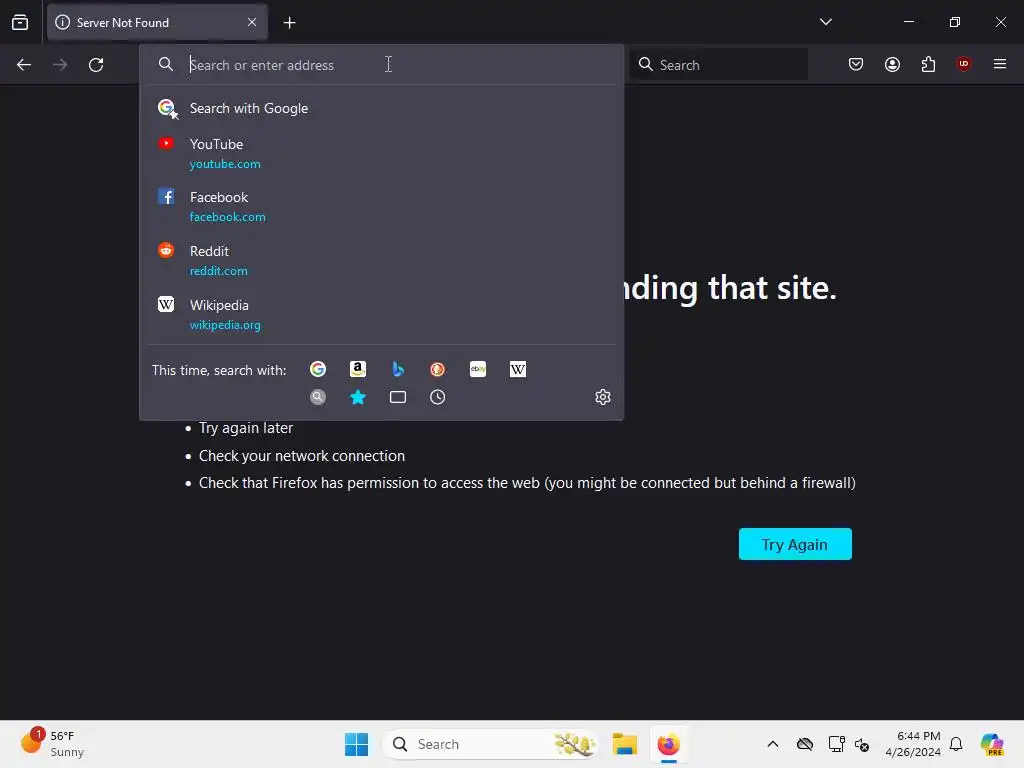The width and height of the screenshot is (1024, 768).
Task: Open the Firefox account icon
Action: [892, 64]
